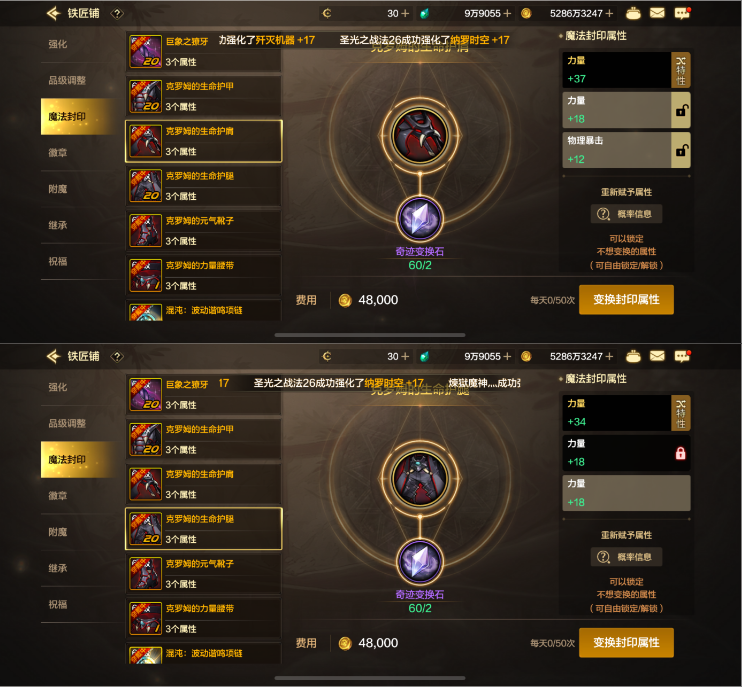The width and height of the screenshot is (742, 687).
Task: Switch to the 强化 tab in upper sidebar
Action: coord(58,44)
